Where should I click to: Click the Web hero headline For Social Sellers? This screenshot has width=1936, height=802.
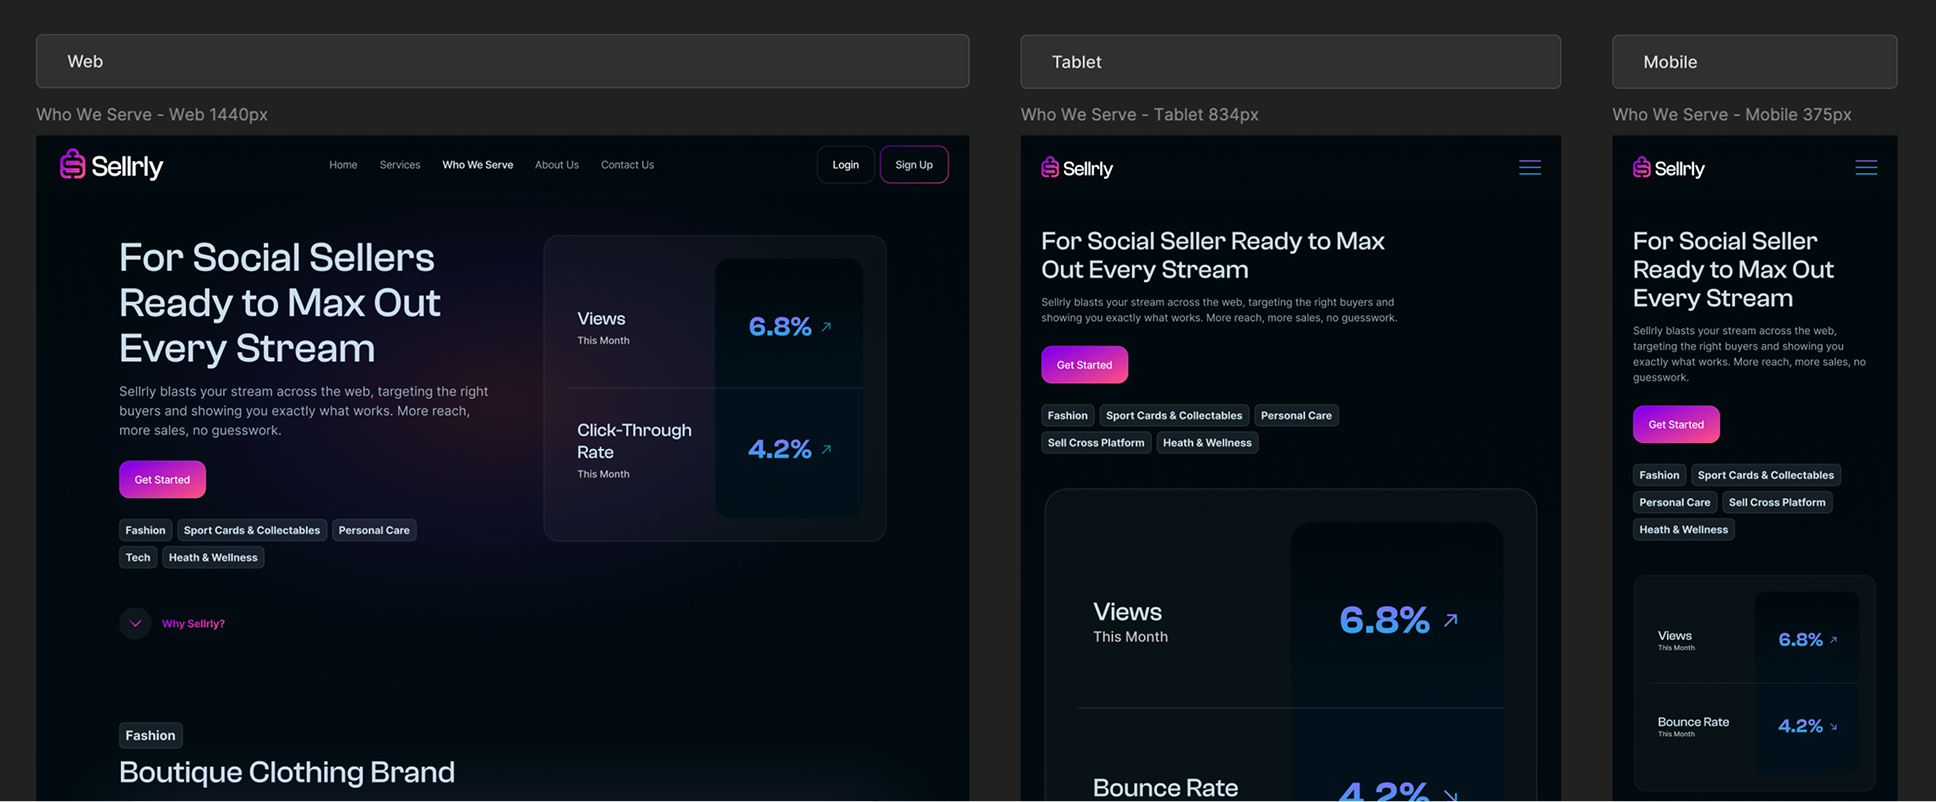pos(280,303)
